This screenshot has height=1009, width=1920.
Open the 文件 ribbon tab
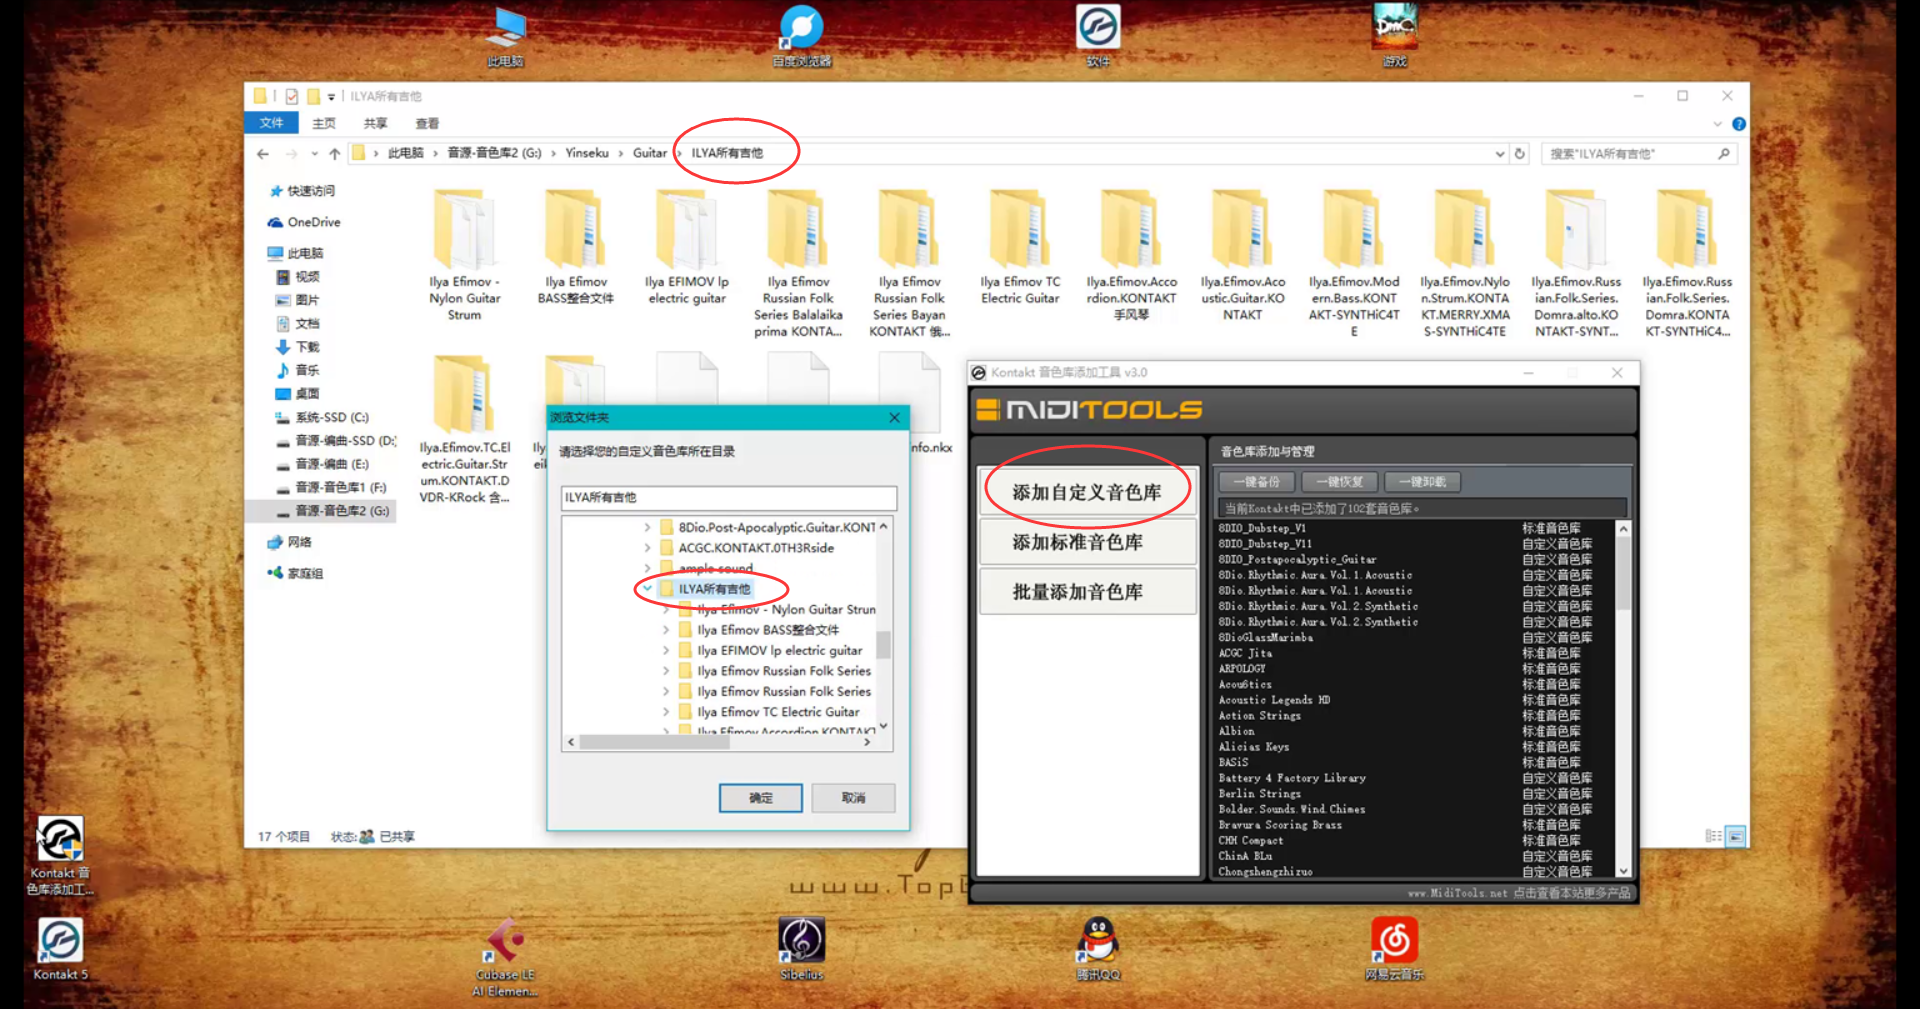pos(272,123)
